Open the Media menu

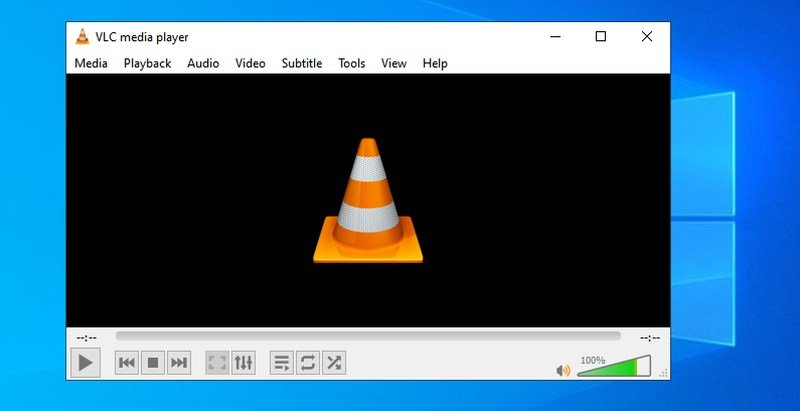[x=91, y=63]
